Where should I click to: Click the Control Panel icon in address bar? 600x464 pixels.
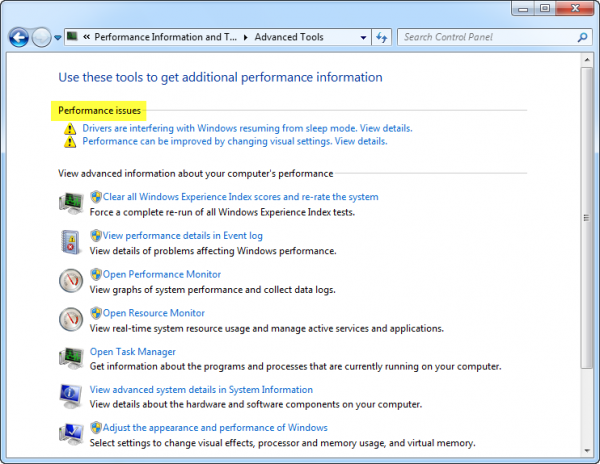[72, 37]
